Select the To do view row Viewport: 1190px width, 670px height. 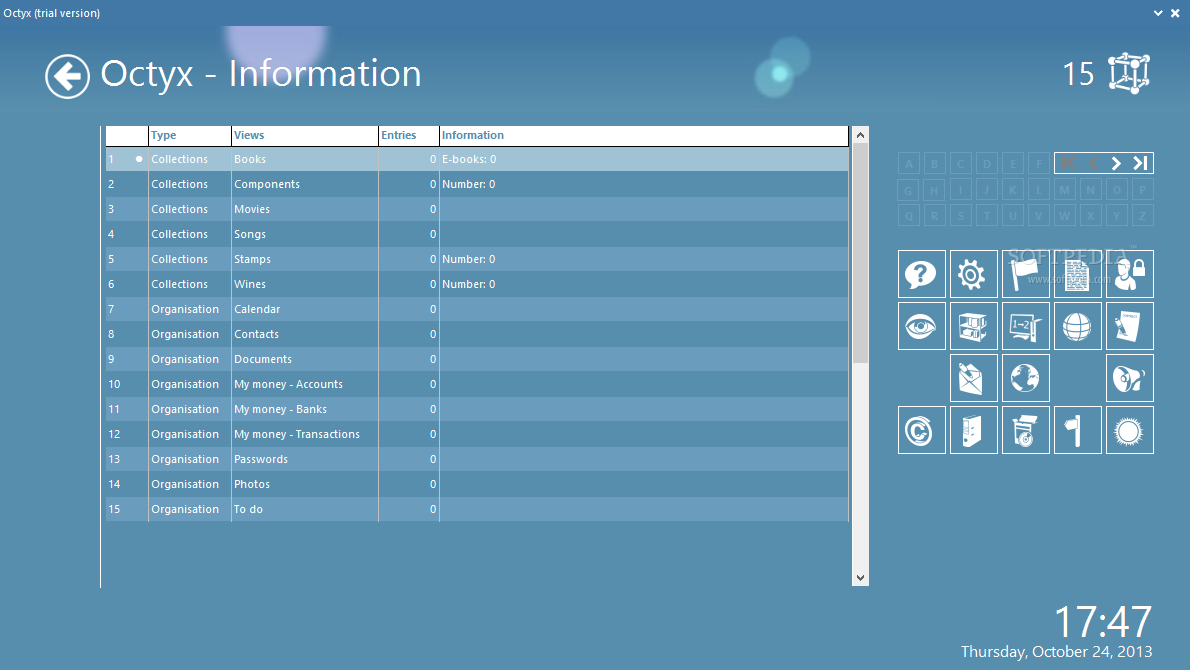pyautogui.click(x=477, y=509)
